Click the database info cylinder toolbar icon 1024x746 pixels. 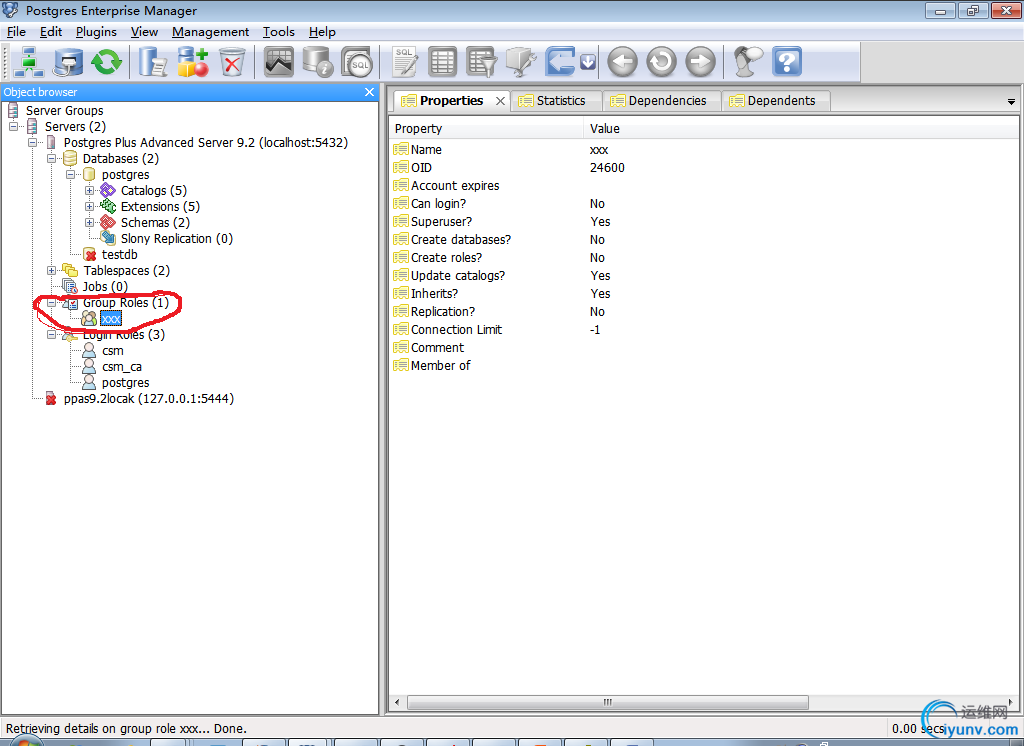click(318, 62)
